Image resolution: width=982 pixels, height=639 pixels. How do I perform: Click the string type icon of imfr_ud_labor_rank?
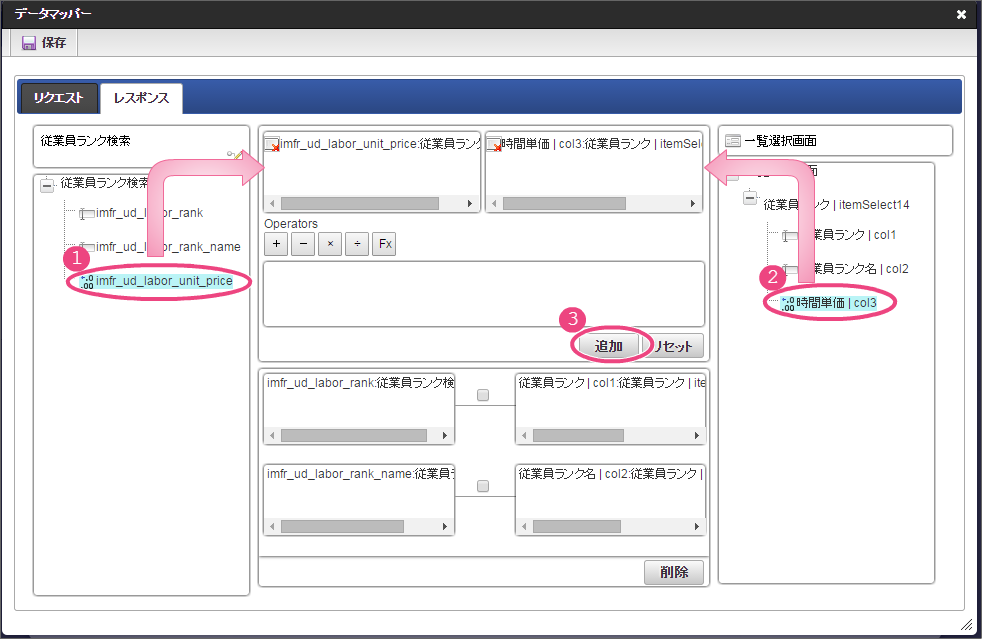click(x=87, y=214)
